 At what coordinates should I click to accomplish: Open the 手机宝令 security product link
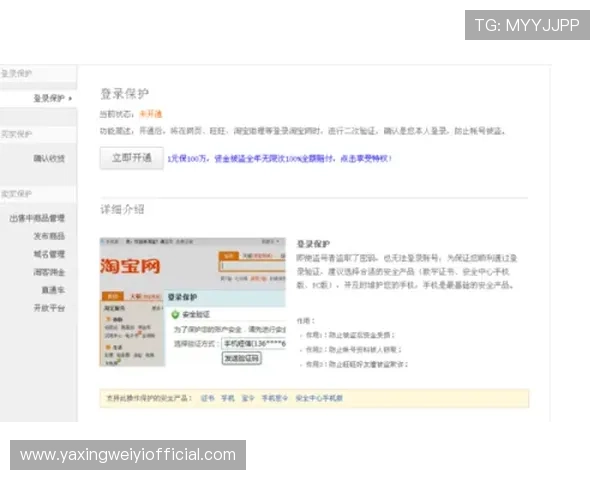click(x=274, y=398)
